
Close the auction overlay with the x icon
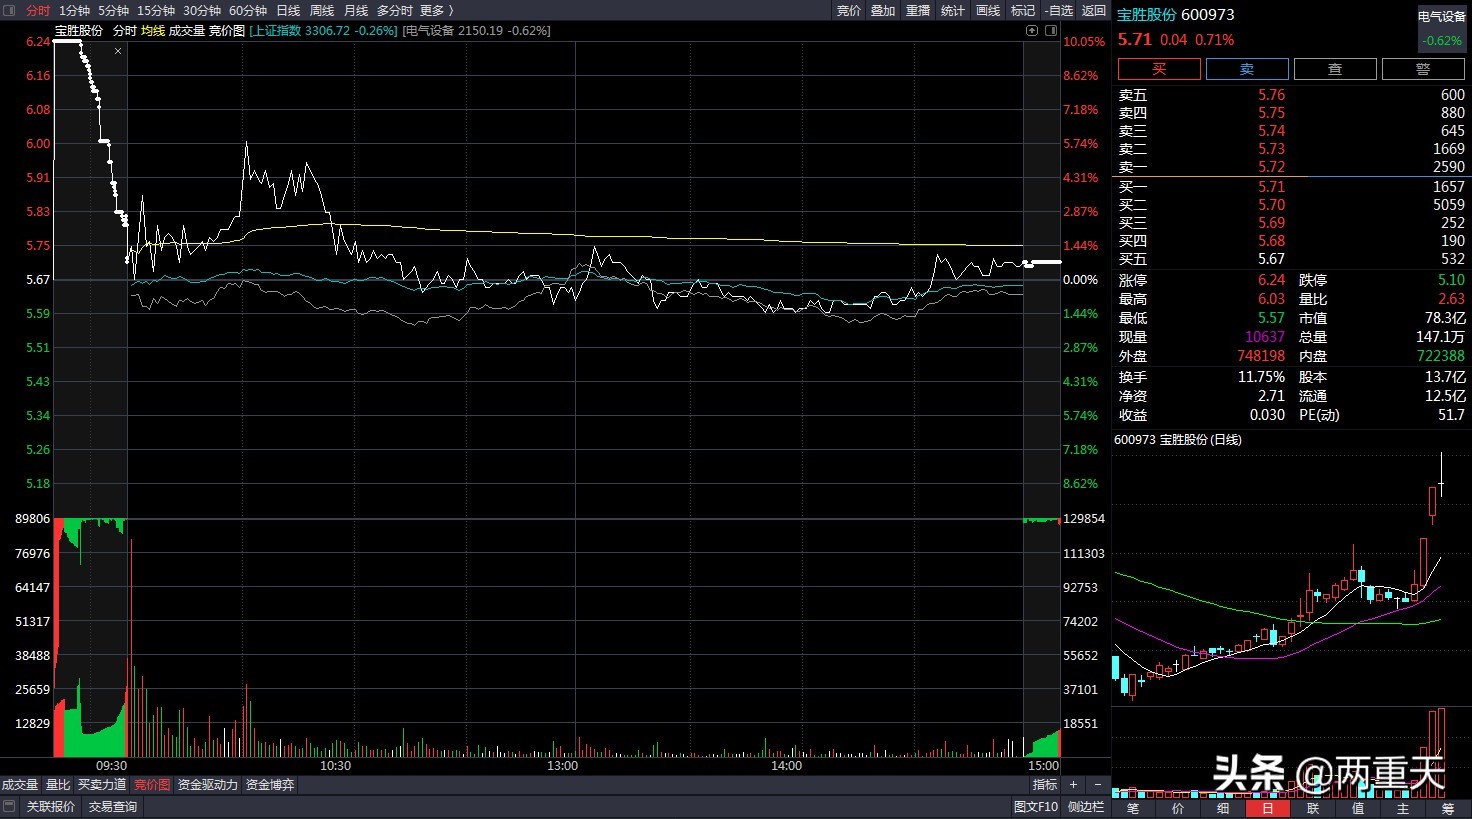118,51
